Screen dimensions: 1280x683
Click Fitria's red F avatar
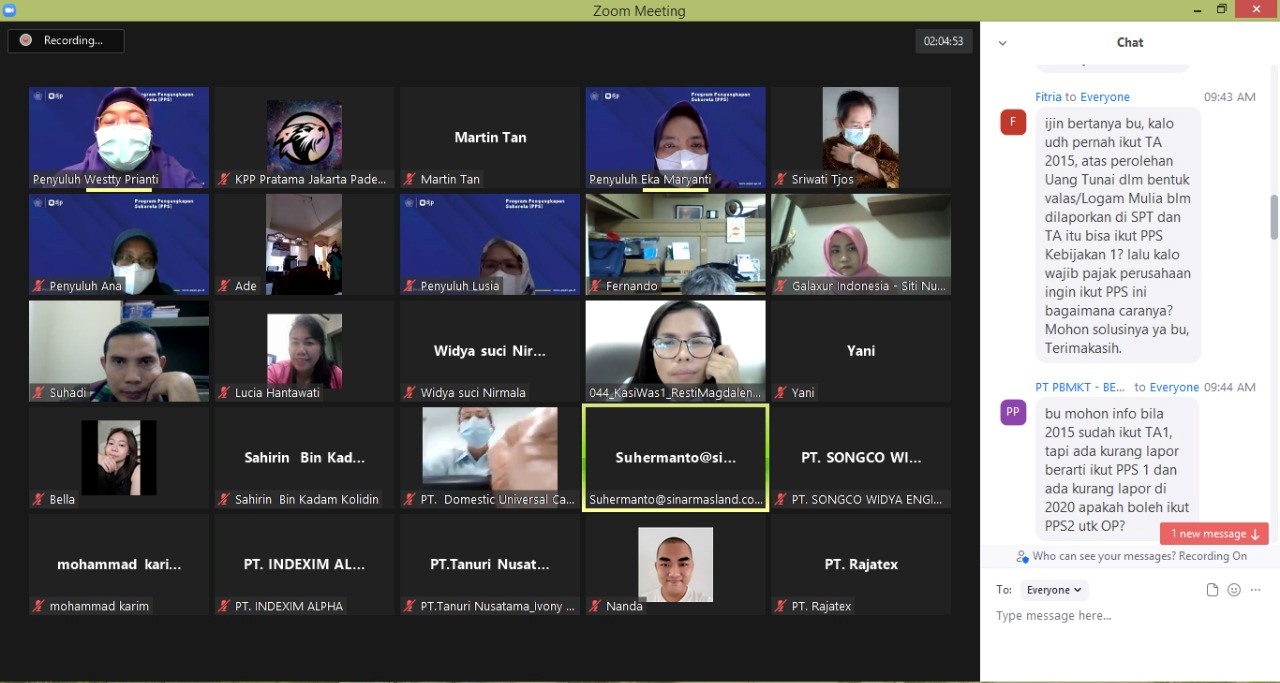coord(1013,122)
